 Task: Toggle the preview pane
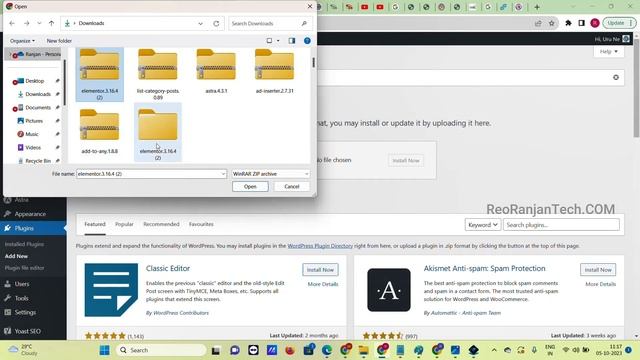coord(292,41)
